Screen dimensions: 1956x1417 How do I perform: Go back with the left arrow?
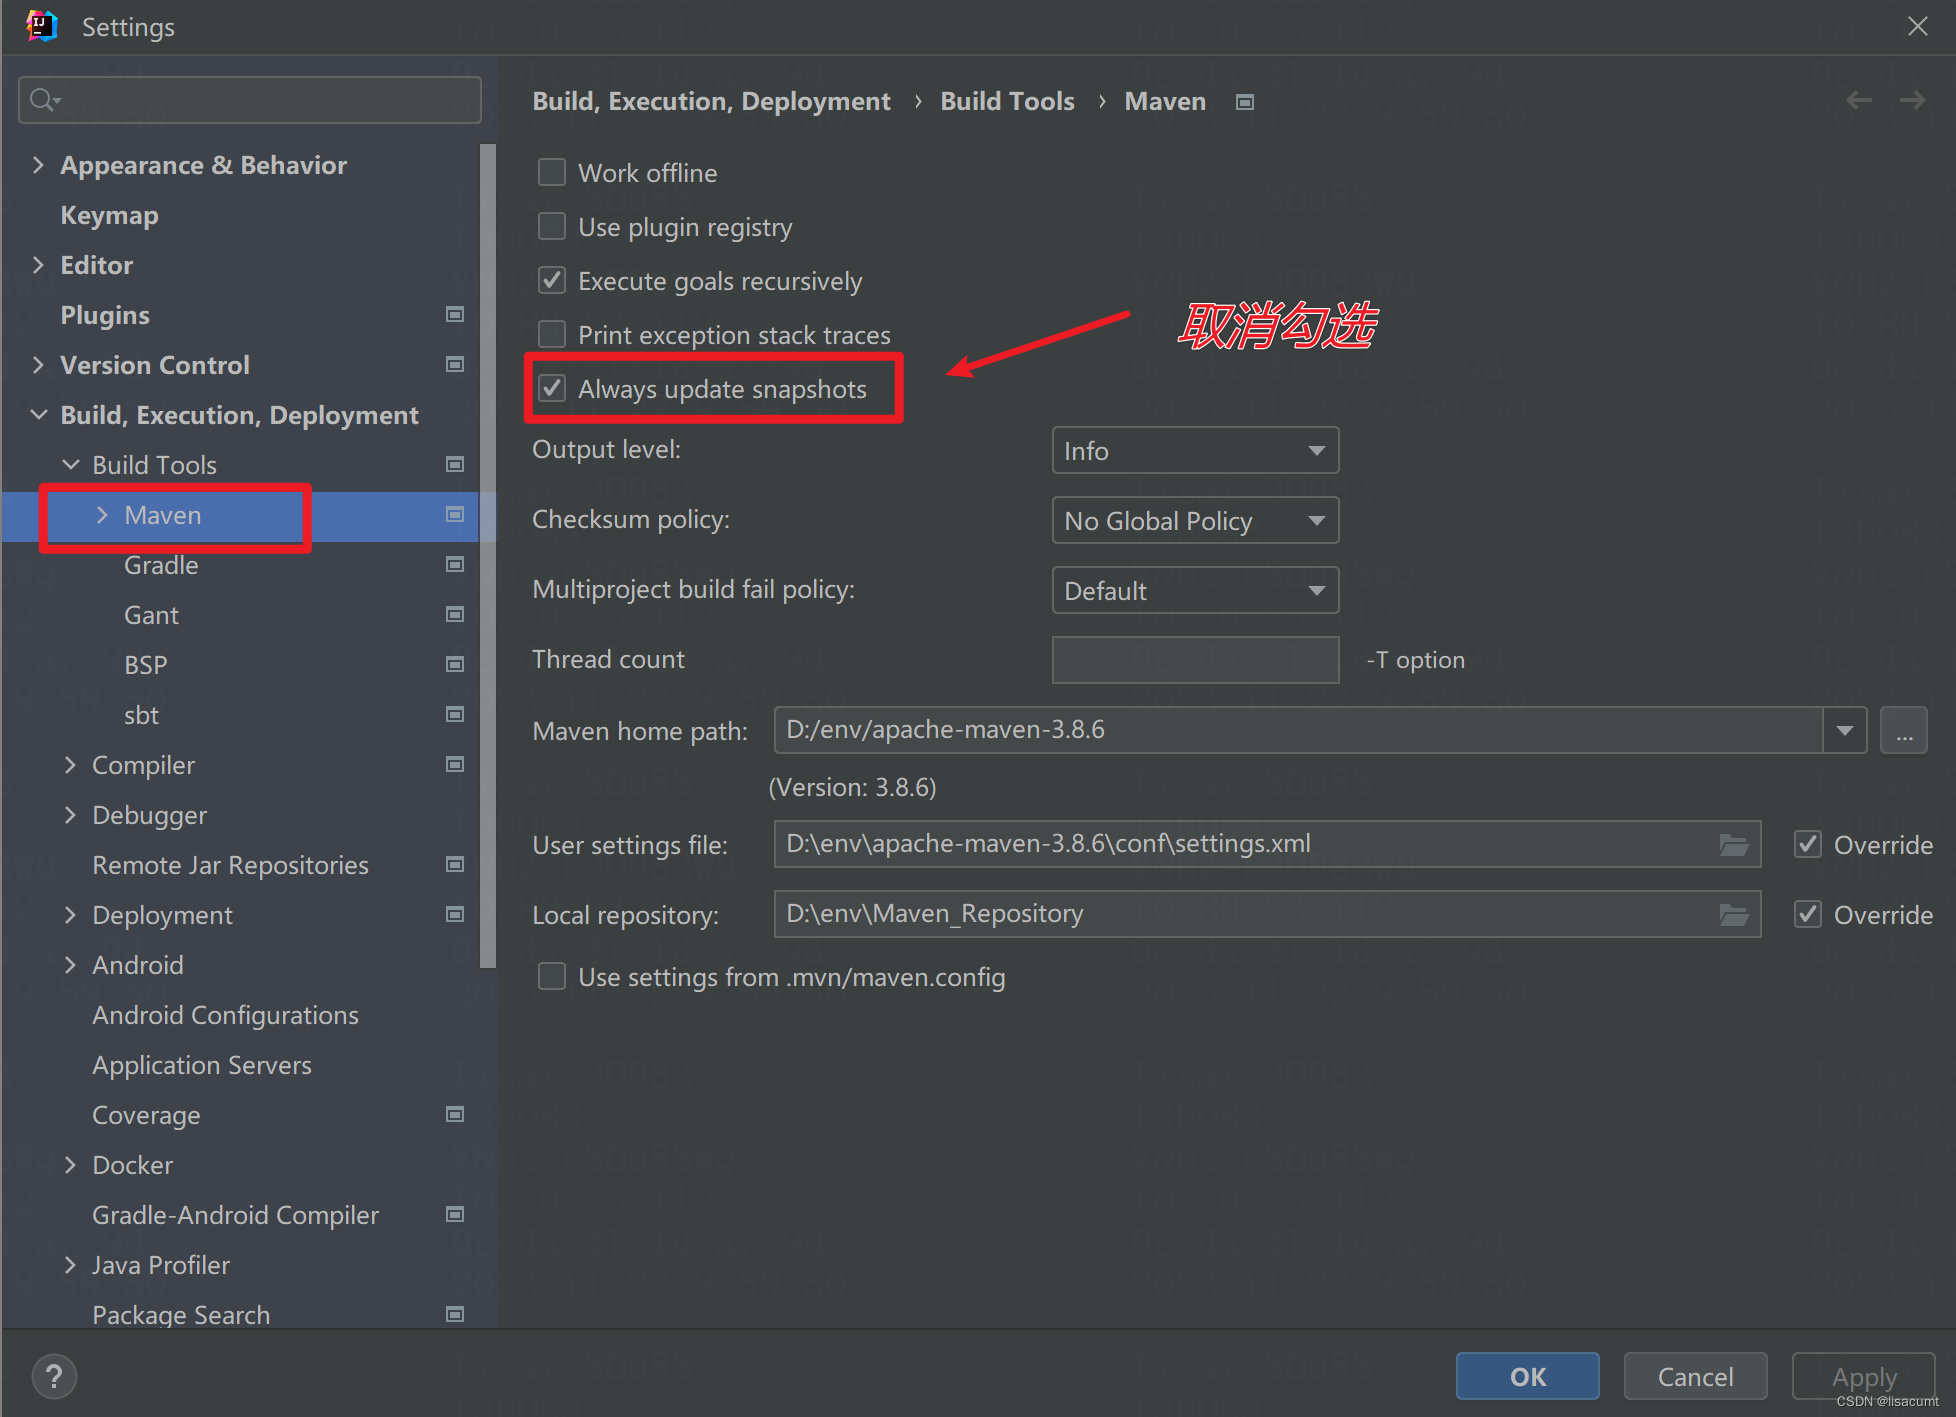(x=1859, y=100)
